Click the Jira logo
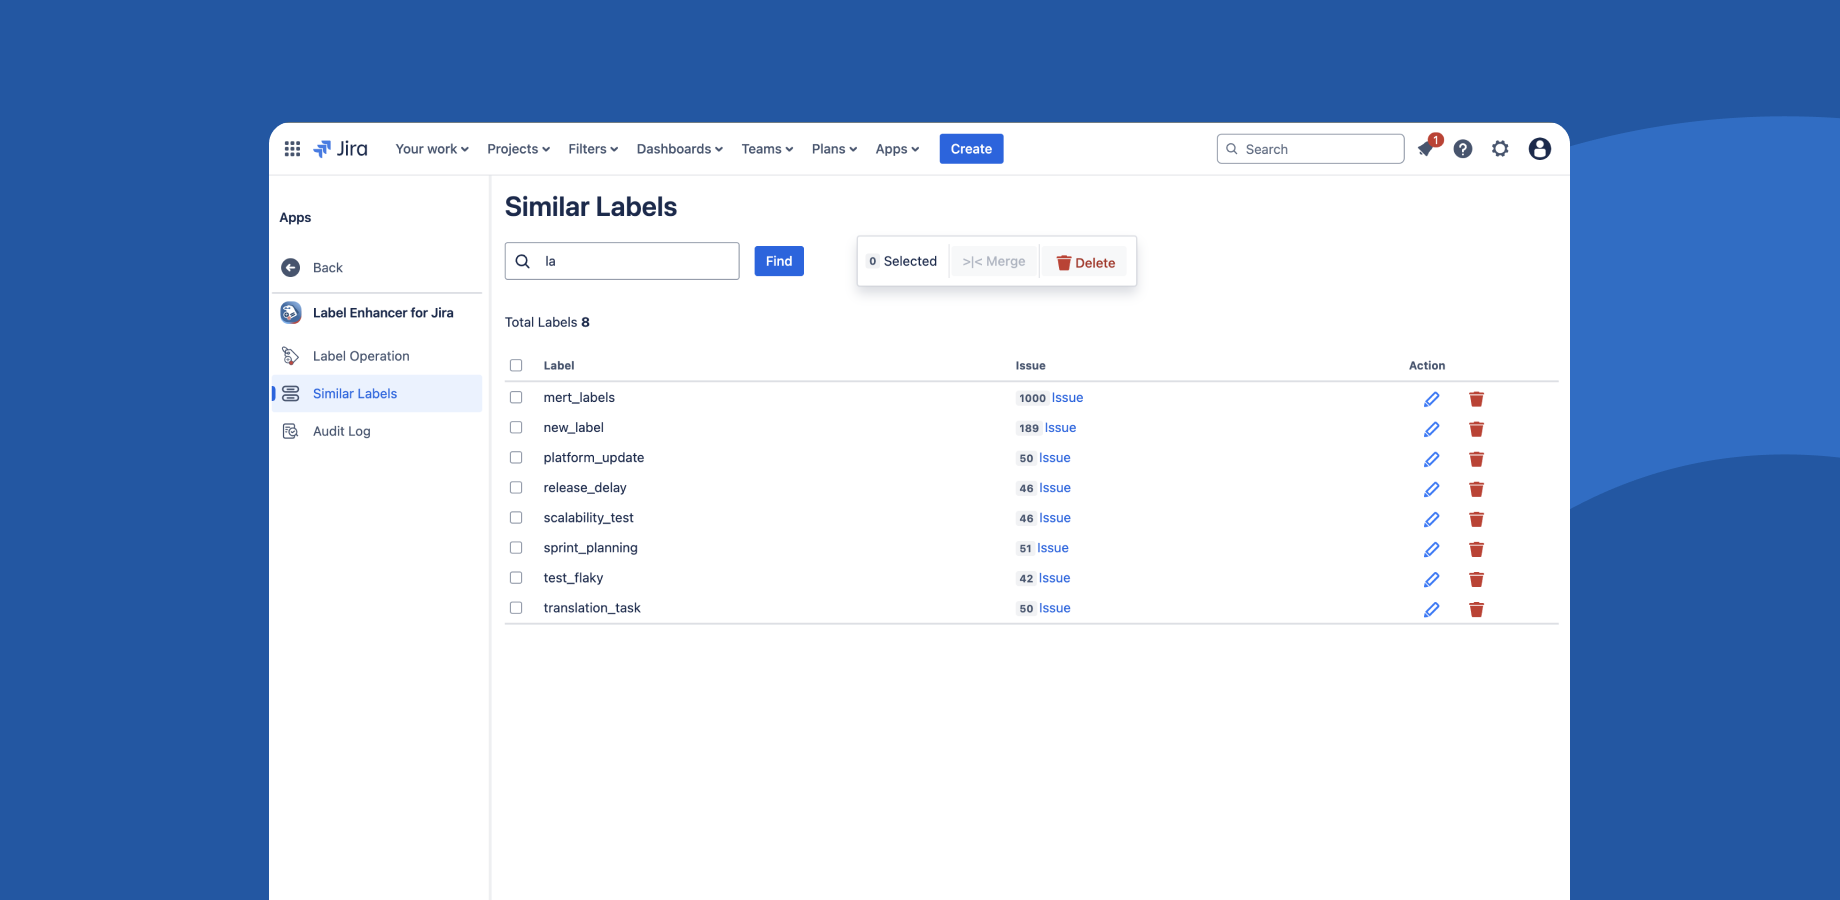Screen dimensions: 1840x900 340,149
